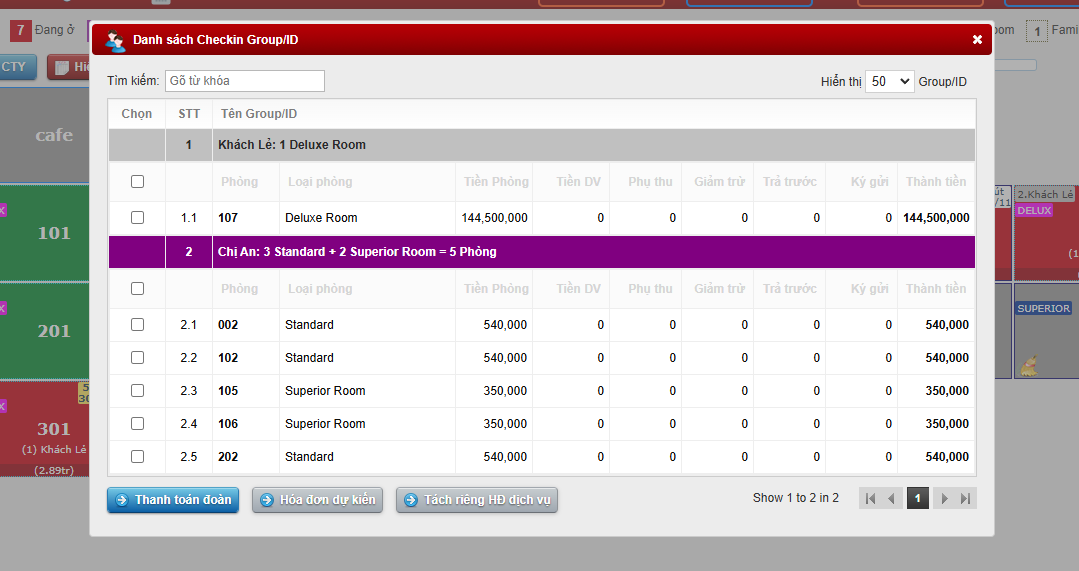
Task: Focus the Tìm kiếm search field
Action: point(244,81)
